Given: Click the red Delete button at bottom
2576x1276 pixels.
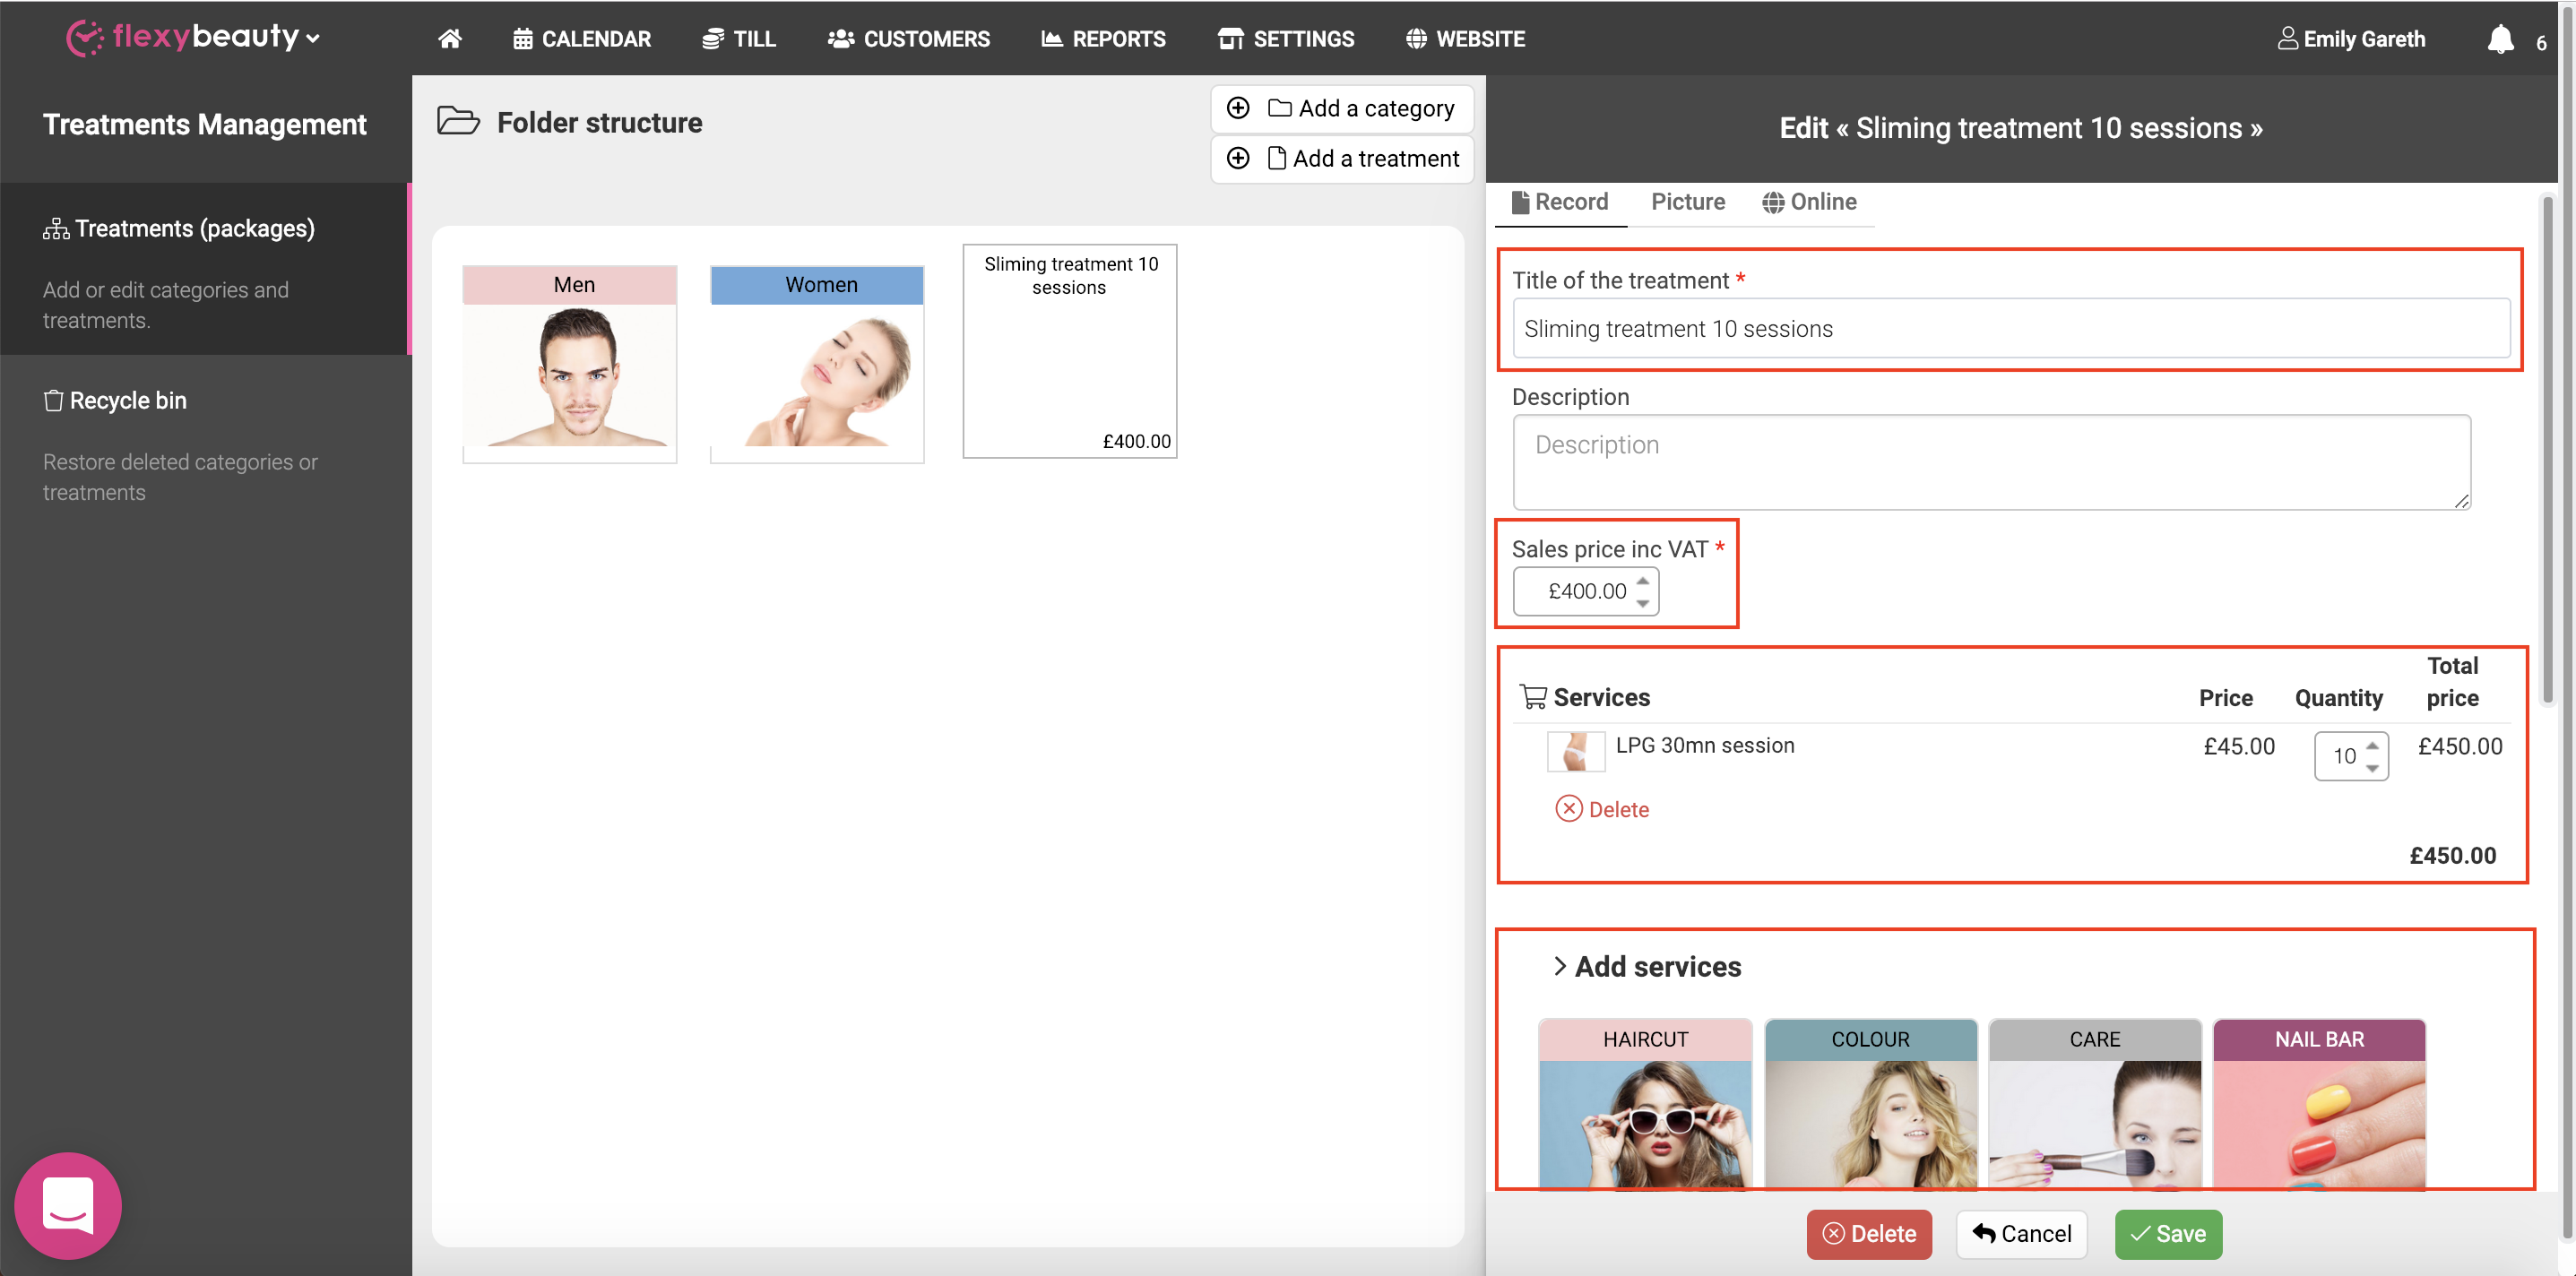Looking at the screenshot, I should coord(1869,1234).
